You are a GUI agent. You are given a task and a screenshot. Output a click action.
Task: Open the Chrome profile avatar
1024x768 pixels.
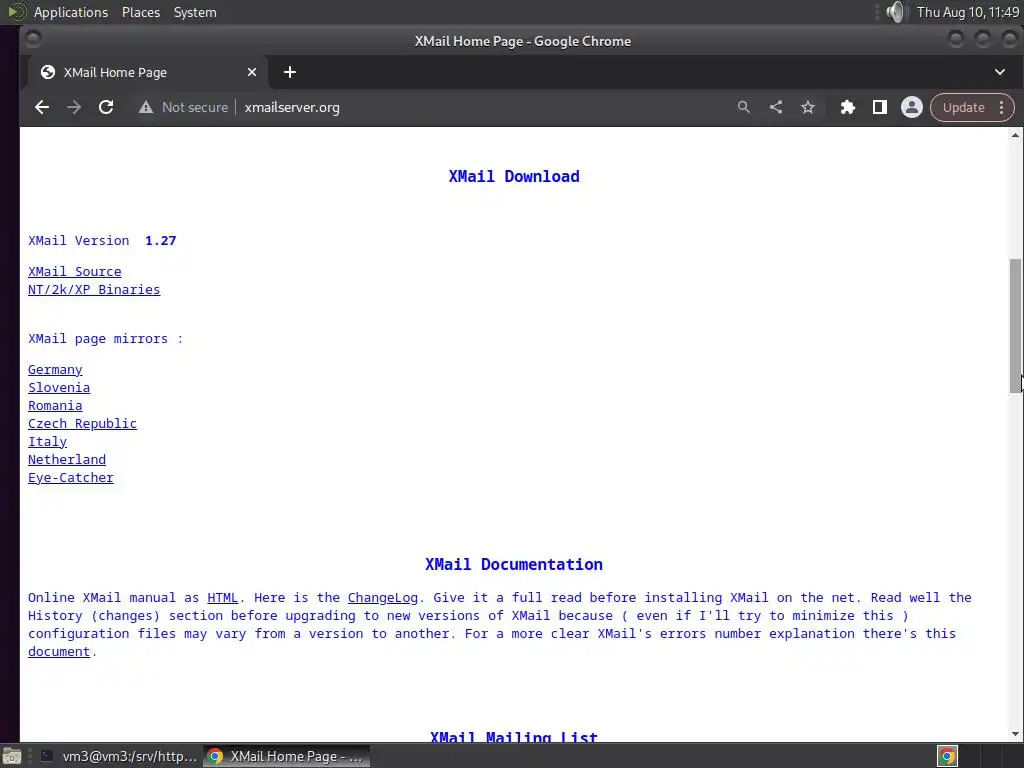coord(912,107)
